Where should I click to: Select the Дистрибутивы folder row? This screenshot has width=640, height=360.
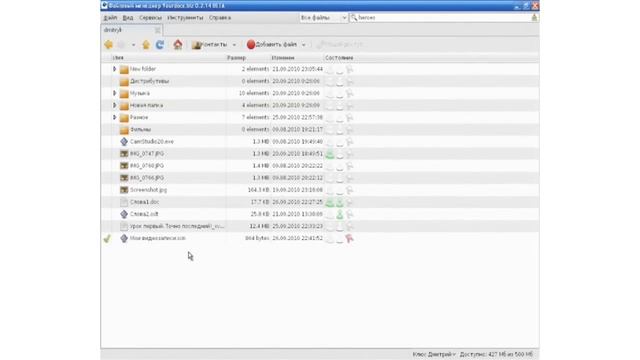(x=320, y=81)
